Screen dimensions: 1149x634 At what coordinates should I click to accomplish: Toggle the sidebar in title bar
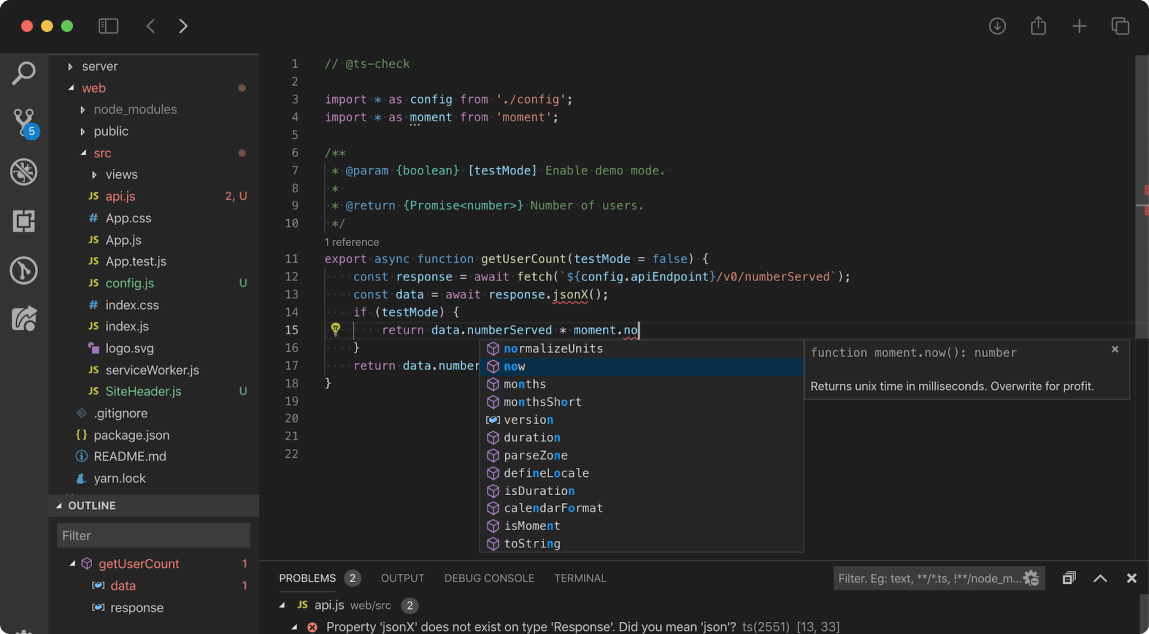(108, 26)
